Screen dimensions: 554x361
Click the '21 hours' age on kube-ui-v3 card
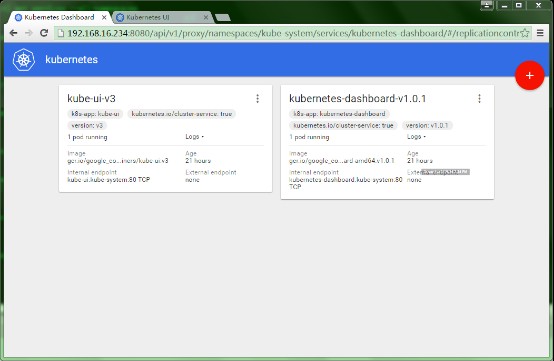198,161
